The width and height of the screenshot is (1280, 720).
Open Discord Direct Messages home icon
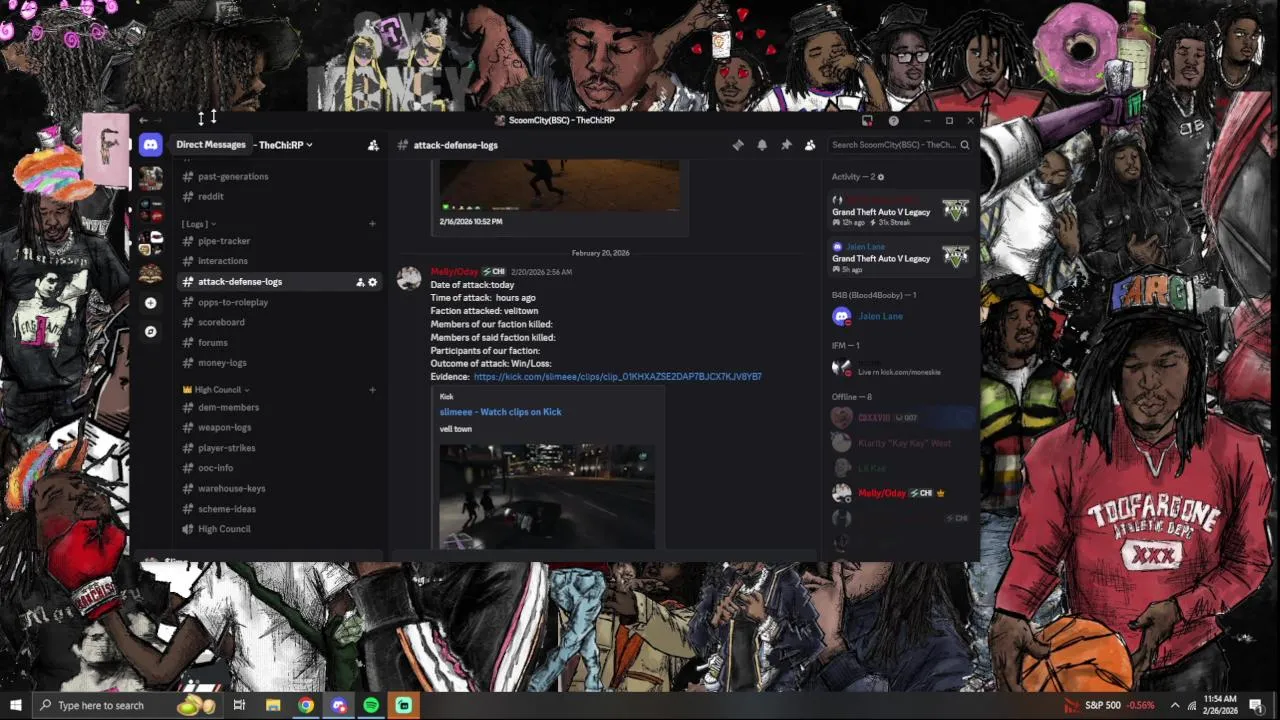point(150,145)
